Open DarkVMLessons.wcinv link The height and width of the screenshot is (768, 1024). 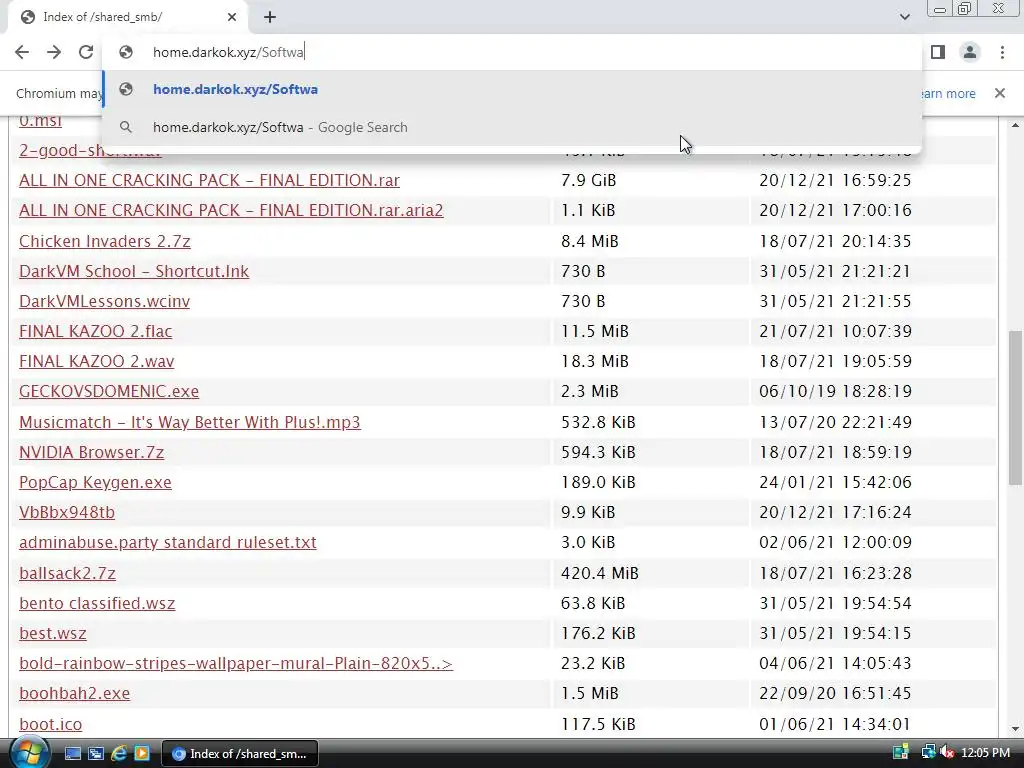[x=104, y=301]
